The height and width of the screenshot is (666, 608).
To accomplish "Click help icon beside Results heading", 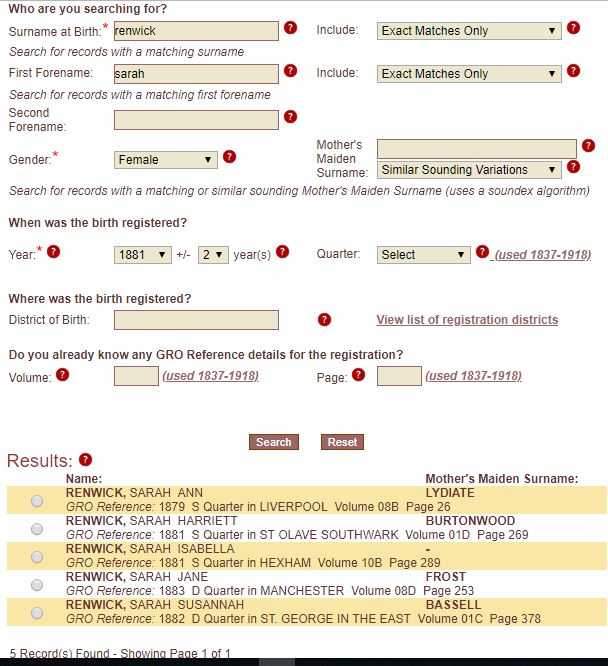I will [x=85, y=460].
